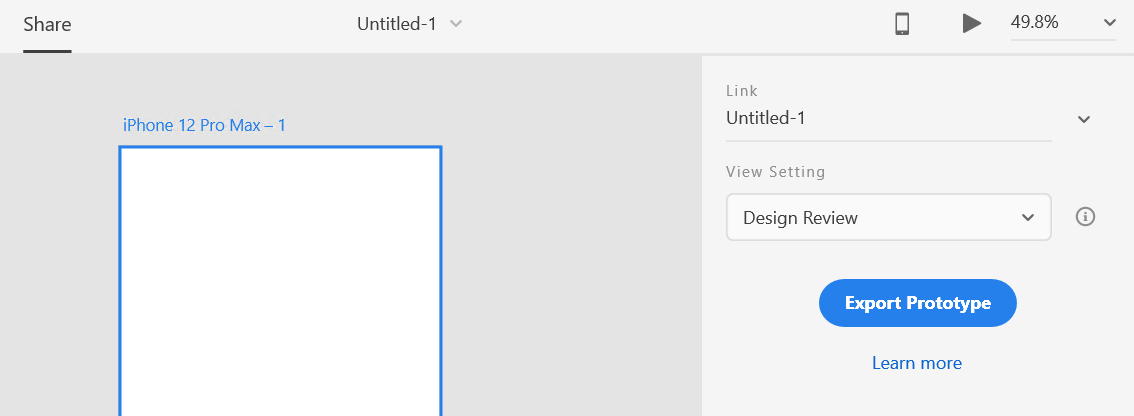Viewport: 1134px width, 416px height.
Task: Click the View Setting label
Action: pyautogui.click(x=775, y=172)
